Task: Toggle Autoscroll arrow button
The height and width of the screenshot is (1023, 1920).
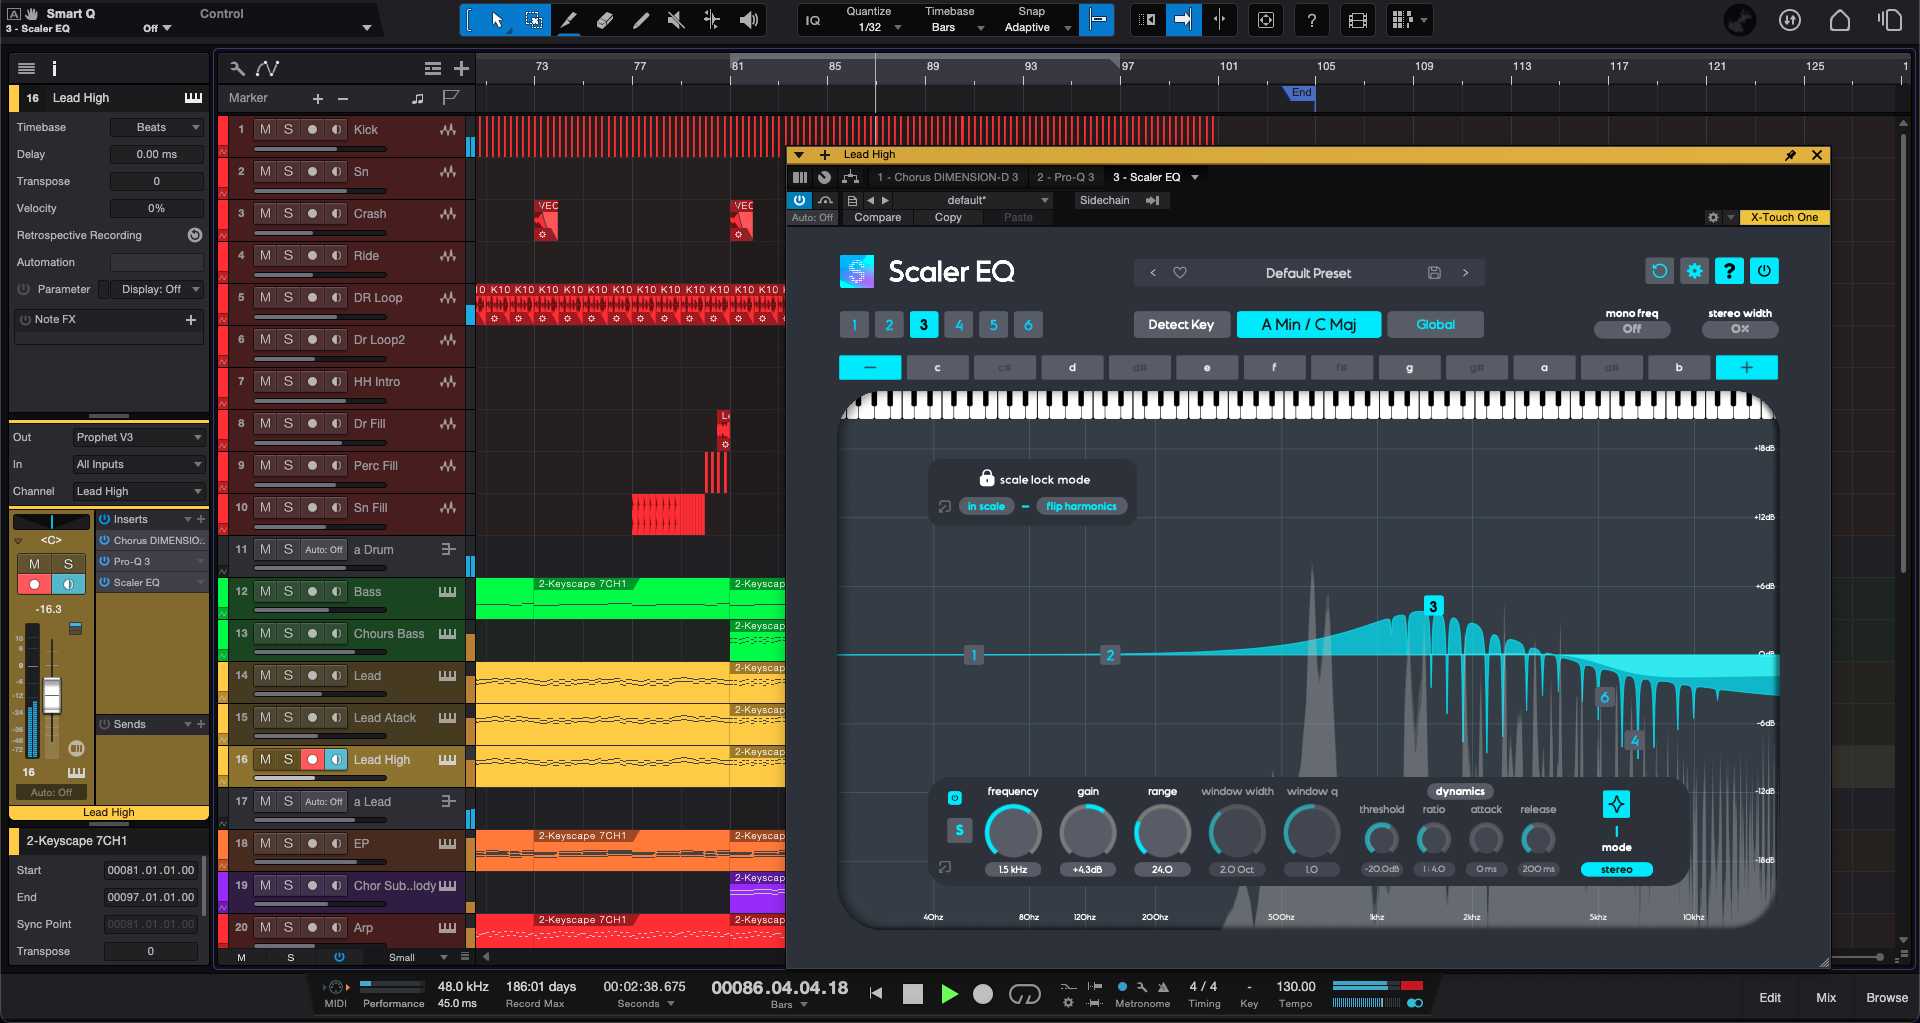Action: tap(1183, 20)
